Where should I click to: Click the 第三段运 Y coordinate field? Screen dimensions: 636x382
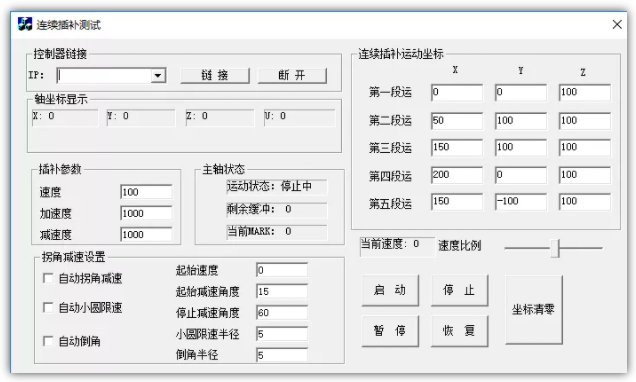[x=521, y=148]
